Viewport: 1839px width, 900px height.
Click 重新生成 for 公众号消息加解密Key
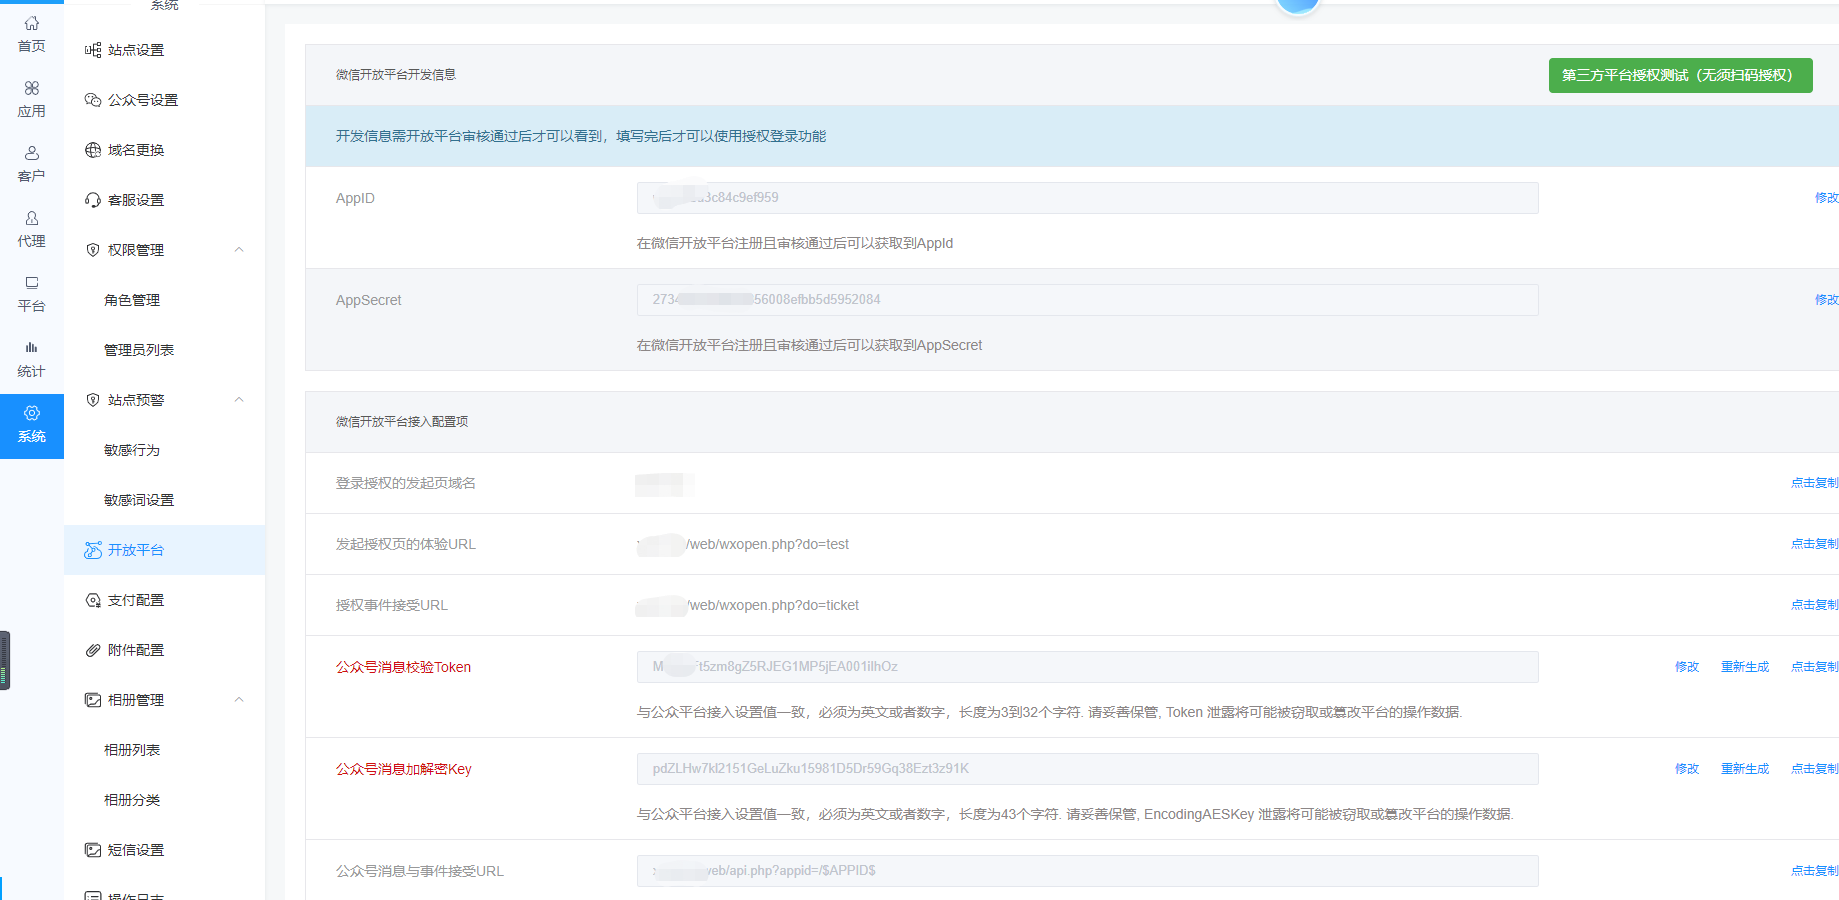[1745, 769]
